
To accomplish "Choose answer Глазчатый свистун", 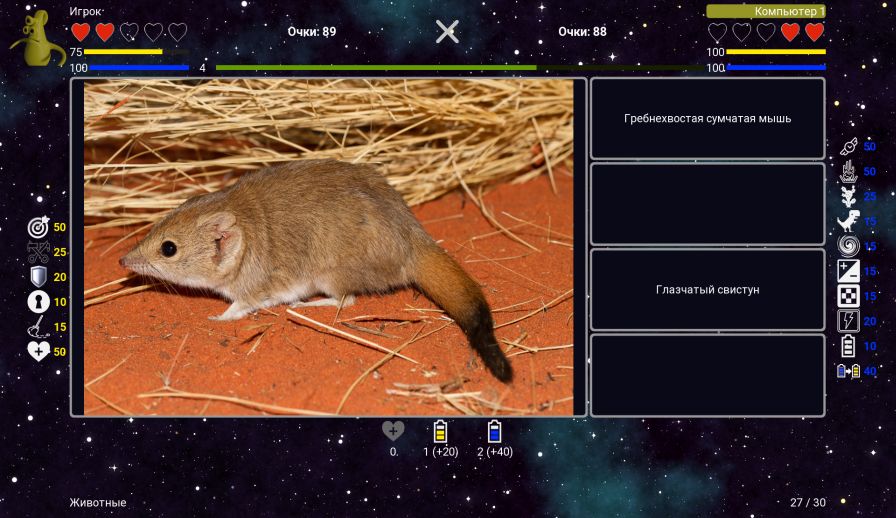I will (707, 290).
